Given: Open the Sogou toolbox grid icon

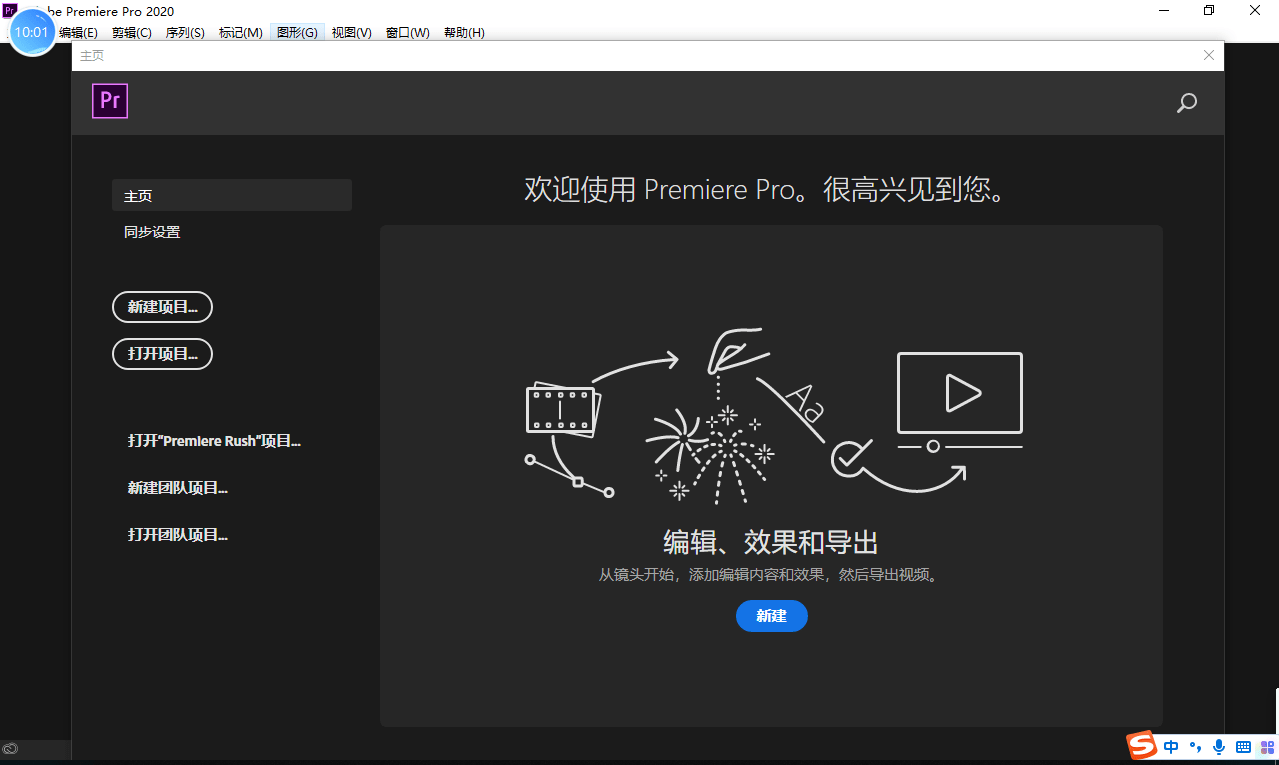Looking at the screenshot, I should pos(1266,747).
